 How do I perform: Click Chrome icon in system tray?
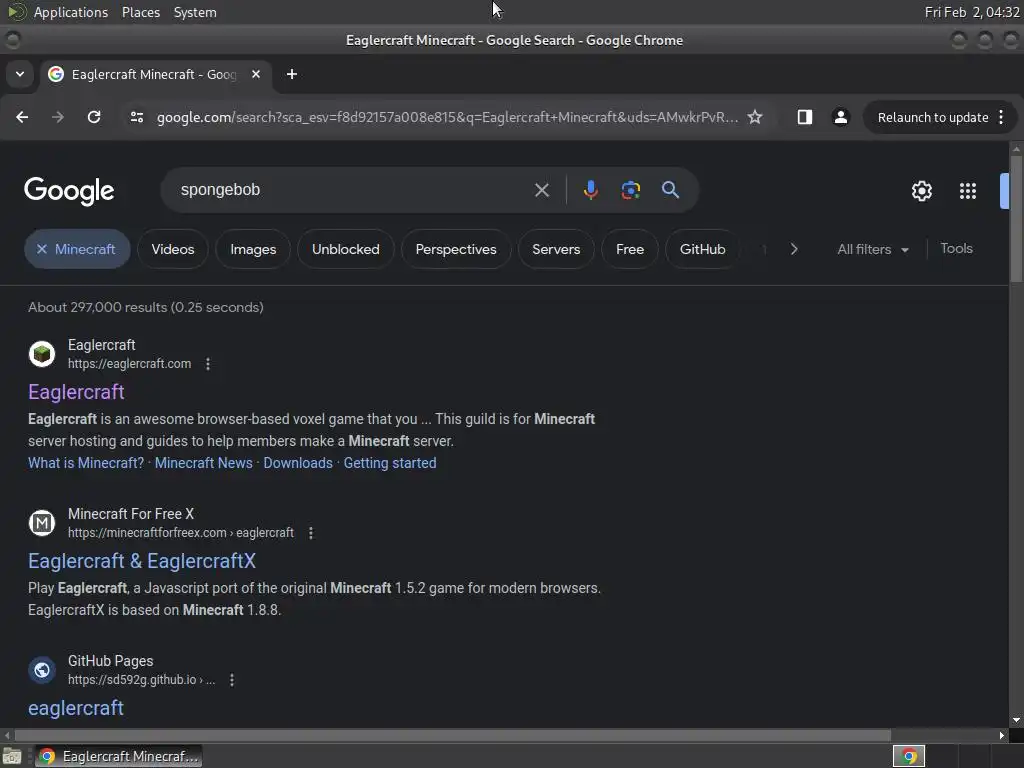pyautogui.click(x=909, y=756)
